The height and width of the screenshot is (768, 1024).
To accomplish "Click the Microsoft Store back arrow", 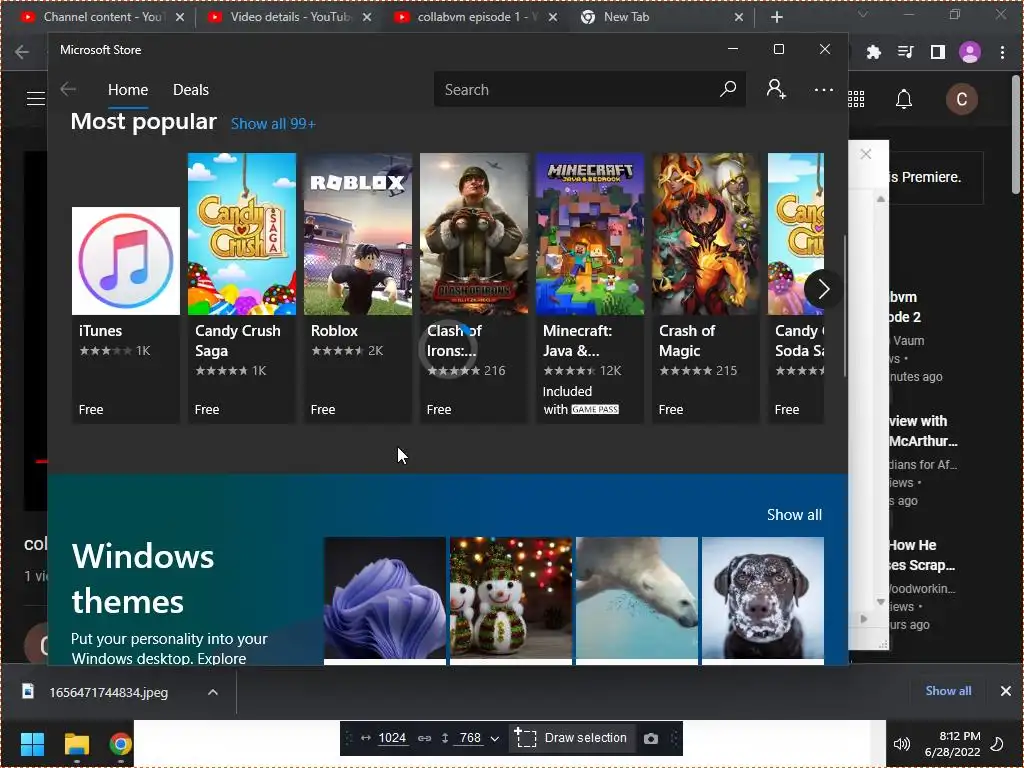I will coord(68,89).
